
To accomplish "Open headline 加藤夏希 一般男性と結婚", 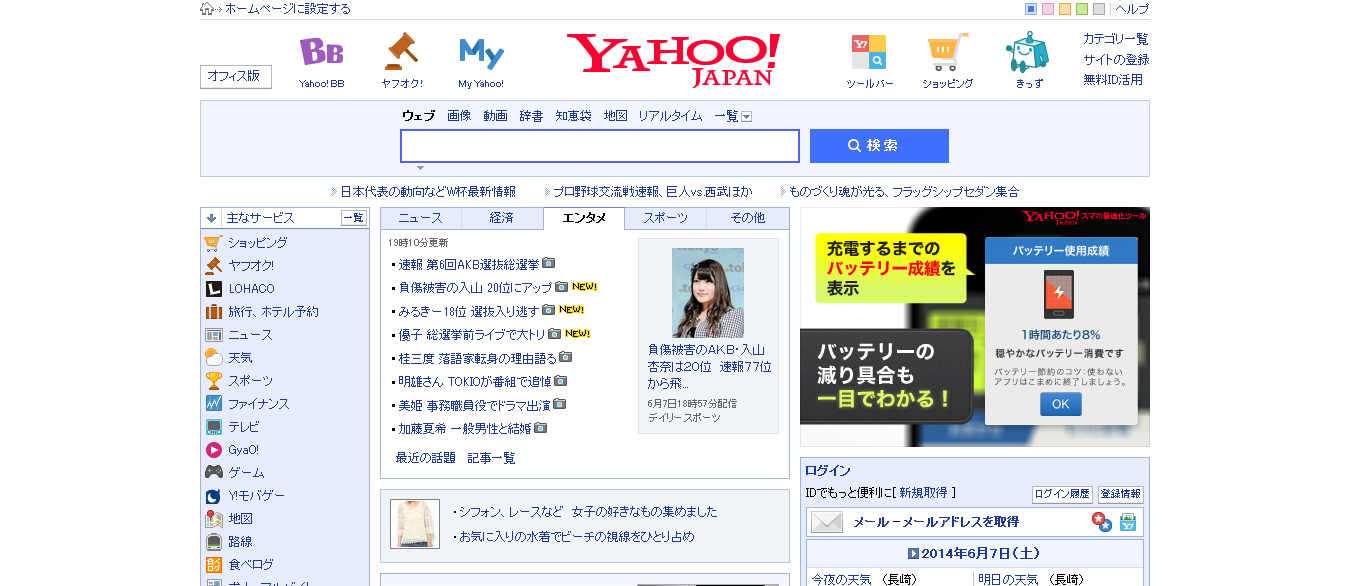I will (x=464, y=428).
